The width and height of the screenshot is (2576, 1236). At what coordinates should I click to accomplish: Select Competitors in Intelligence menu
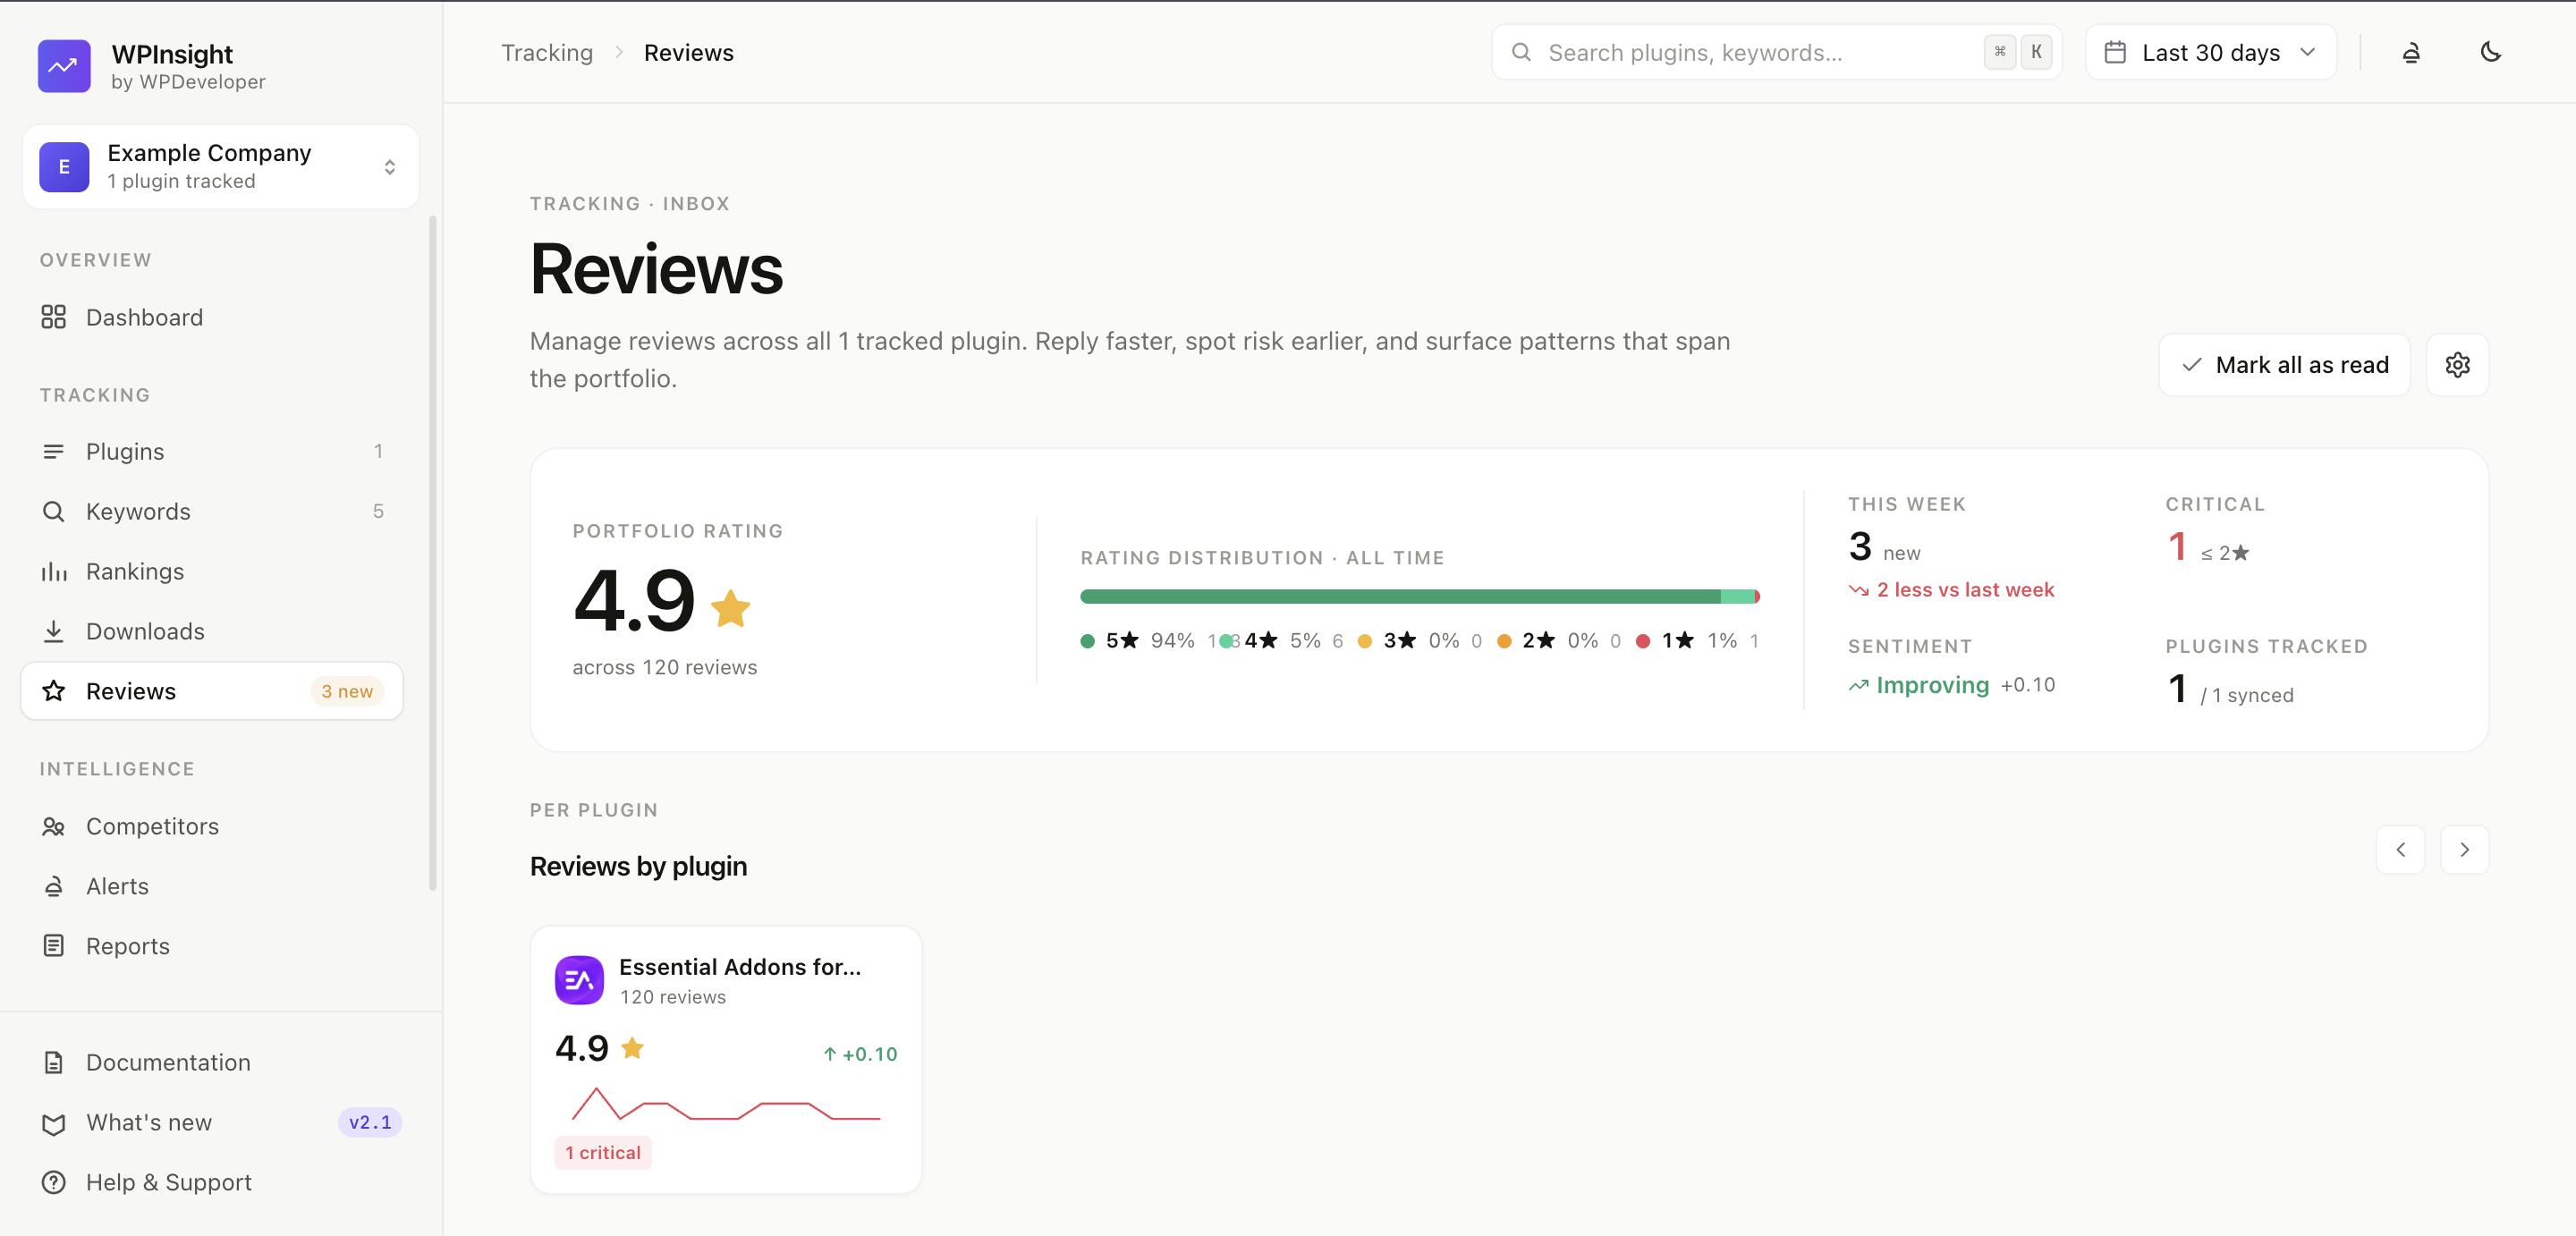point(211,826)
